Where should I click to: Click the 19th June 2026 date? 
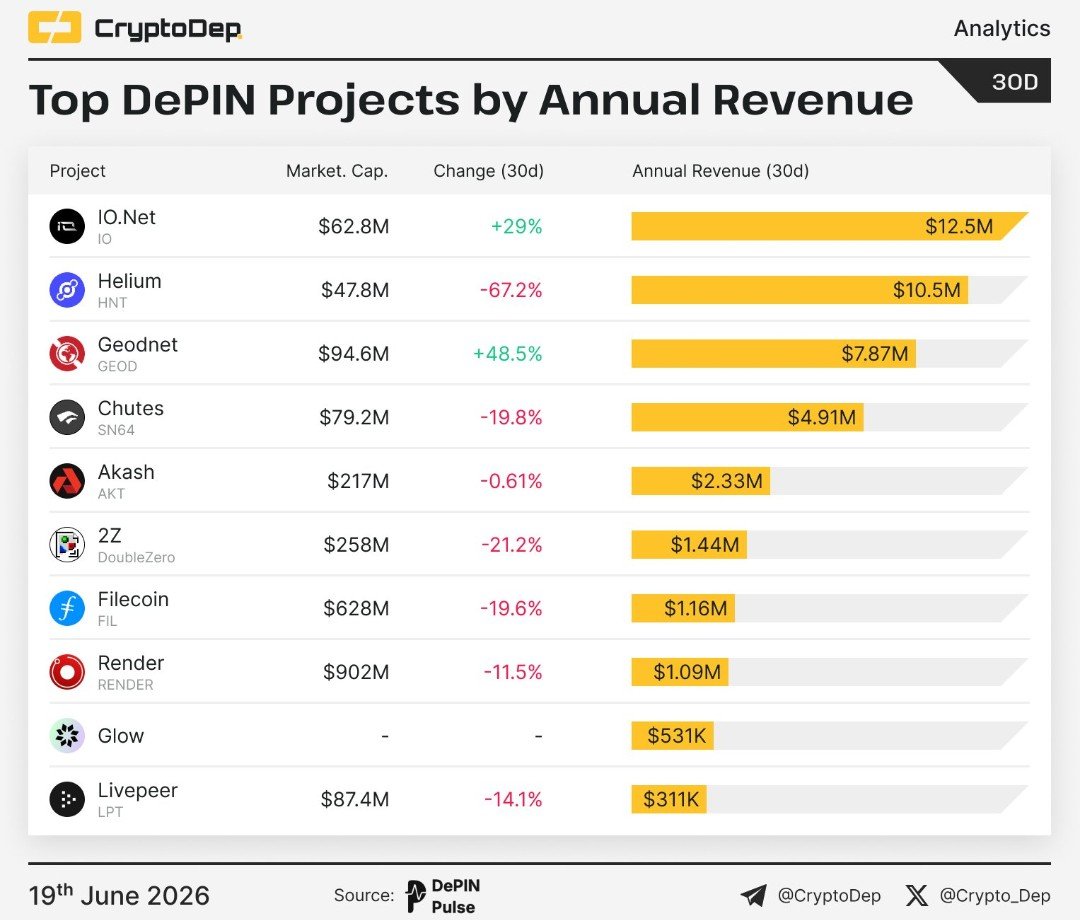point(119,895)
